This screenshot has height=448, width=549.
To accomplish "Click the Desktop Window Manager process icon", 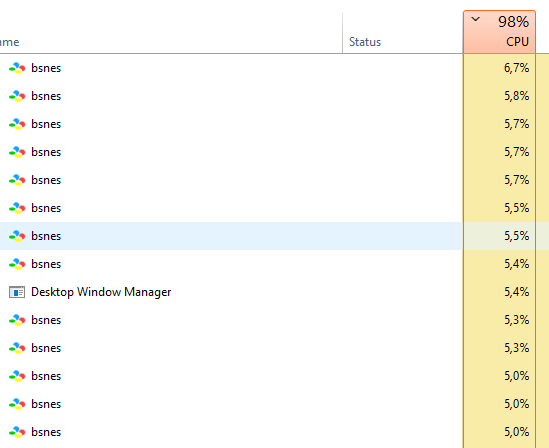I will tap(17, 292).
